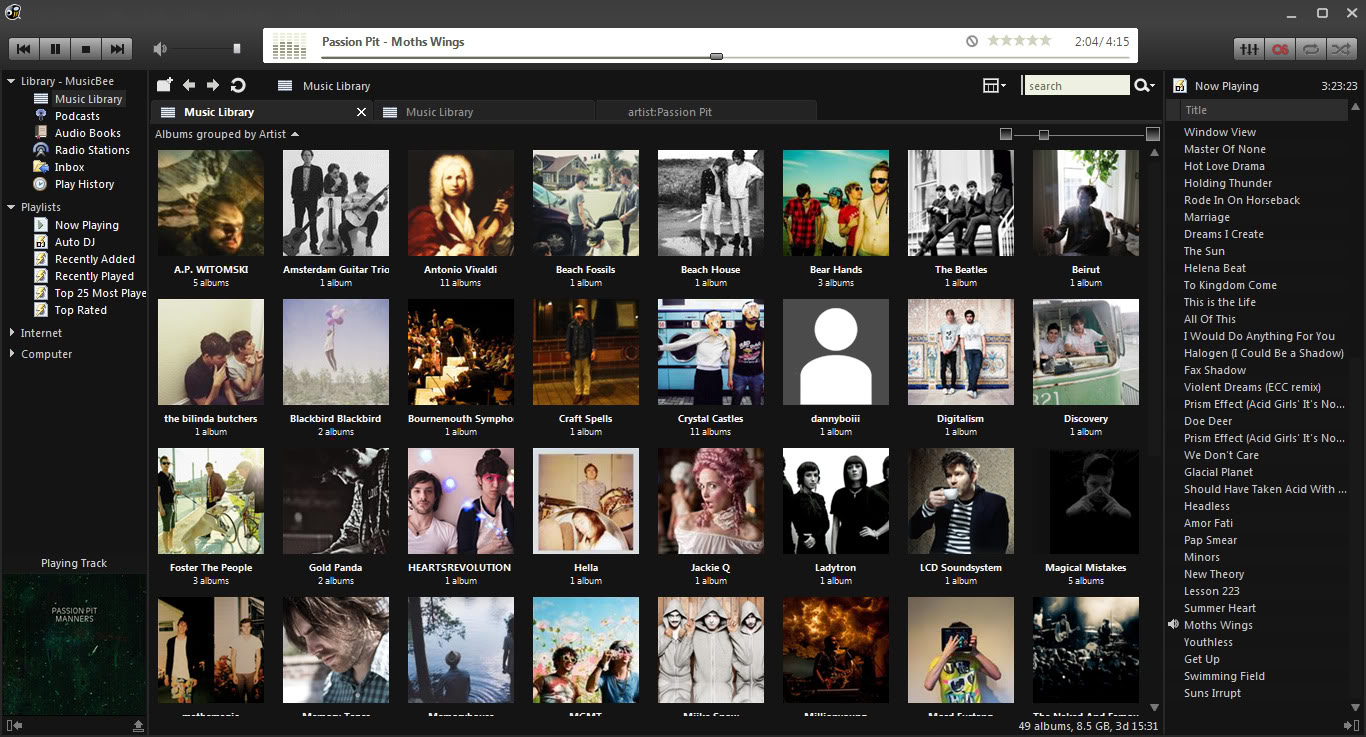Open the Crystal Castles artist thumbnail
The image size is (1366, 737).
711,352
